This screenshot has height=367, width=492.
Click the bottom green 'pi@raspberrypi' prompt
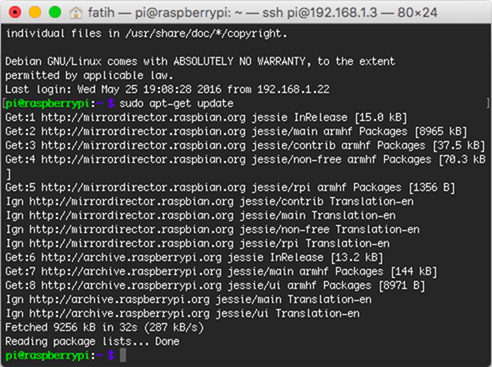tap(48, 356)
